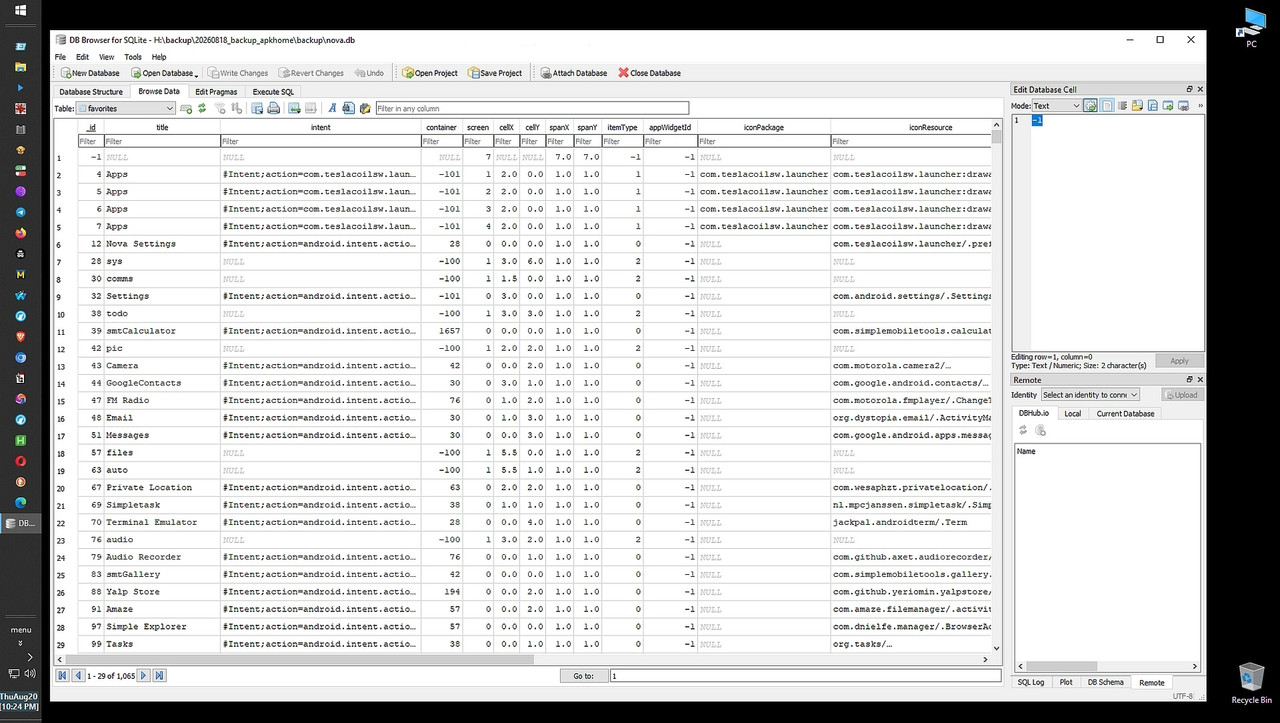Click the clear all filters icon
The width and height of the screenshot is (1280, 723).
(220, 108)
